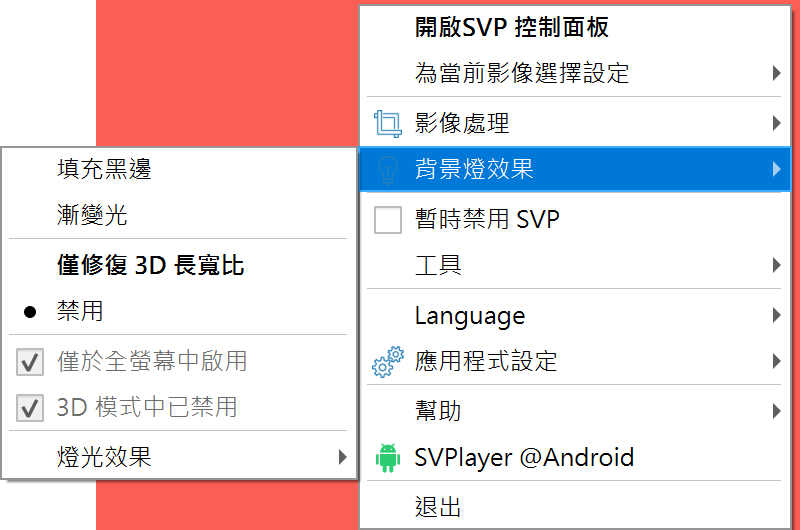Expand the 幫助 submenu arrow
This screenshot has height=530, width=800.
776,411
